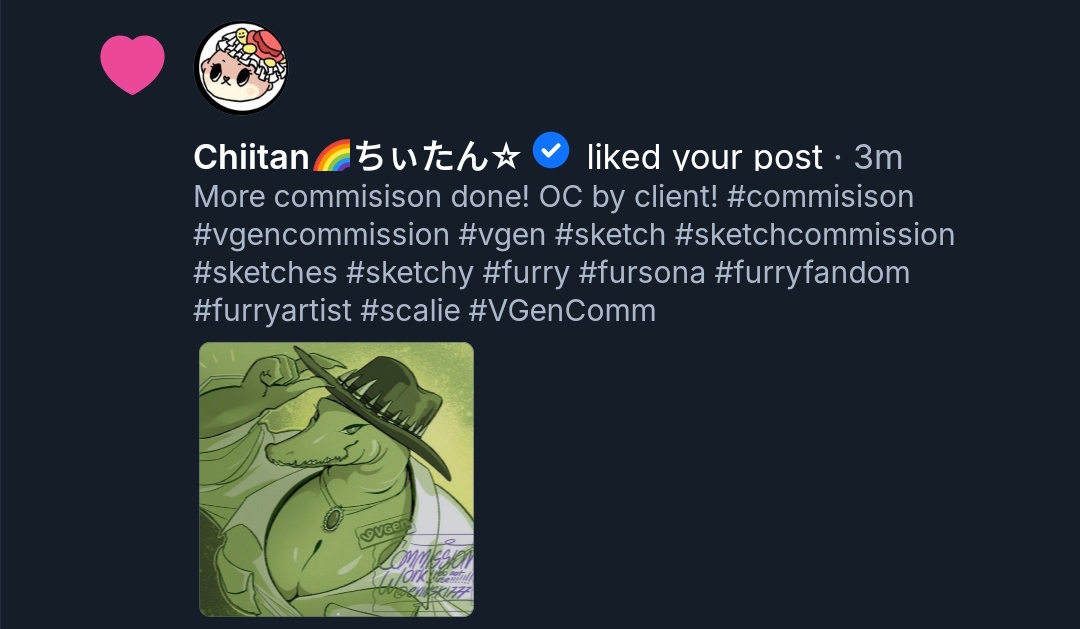Screen dimensions: 1080x629
Task: Open the #vgencommission hashtag
Action: coord(321,234)
